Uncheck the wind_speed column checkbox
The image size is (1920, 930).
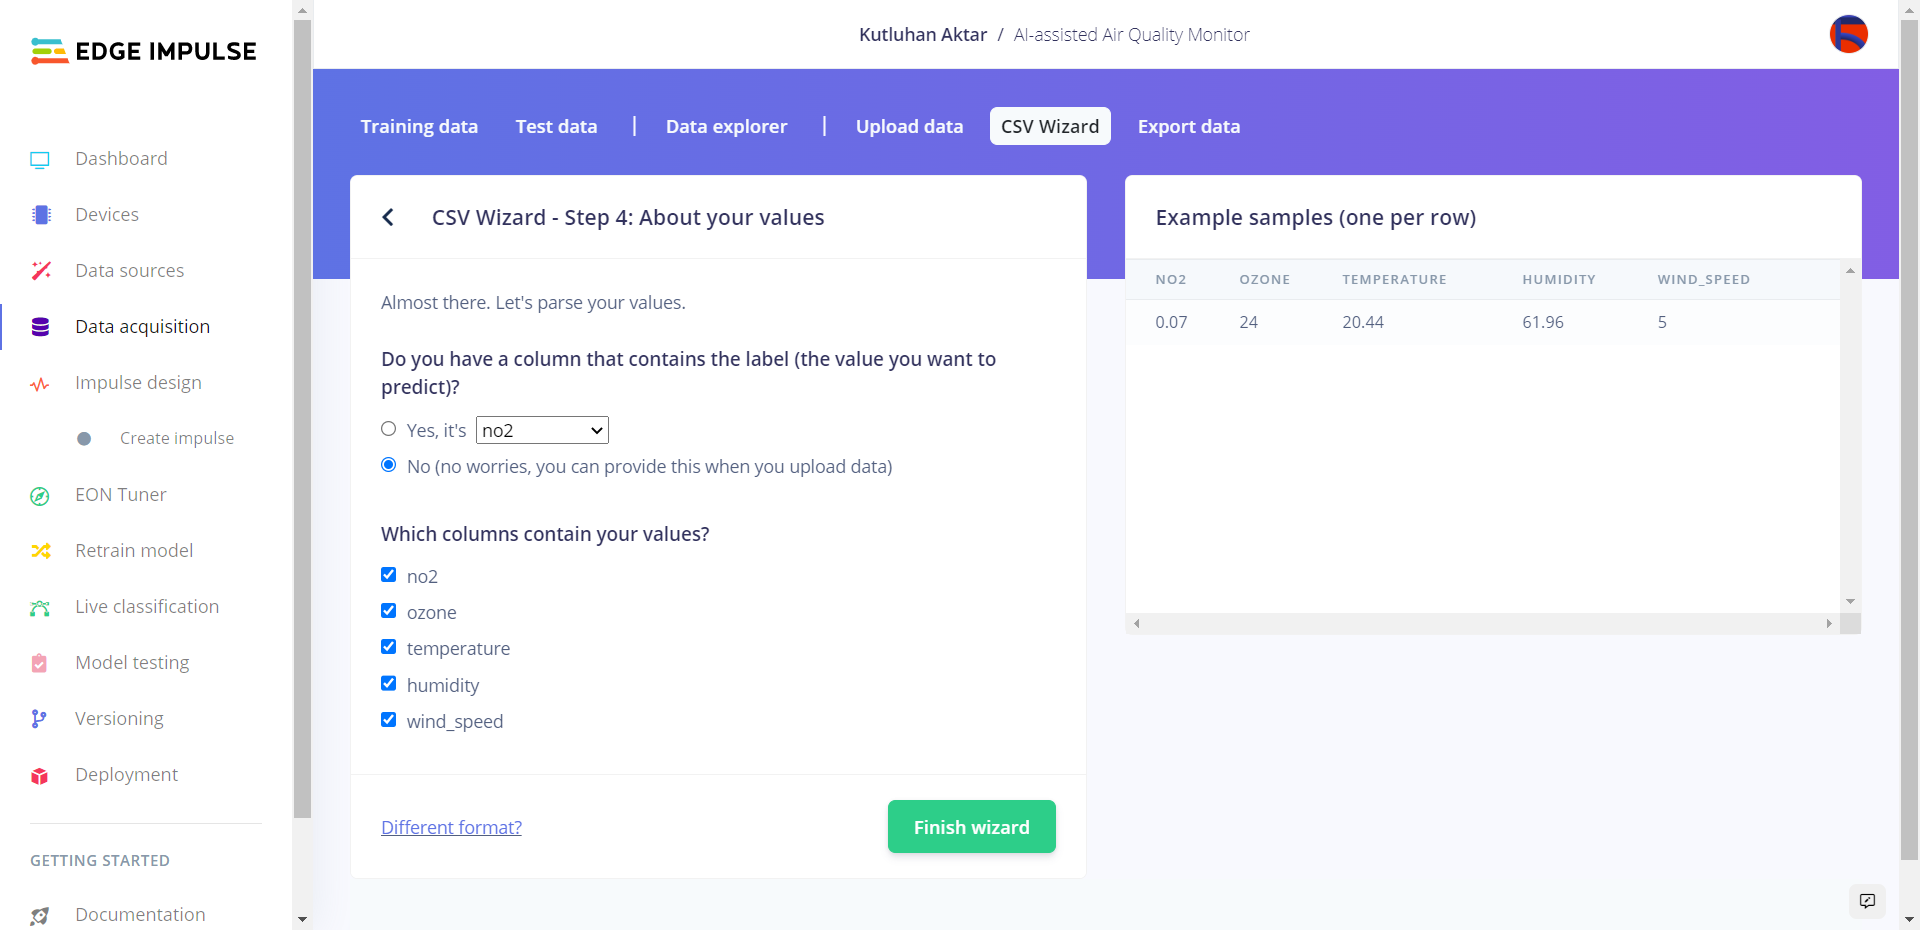(389, 720)
